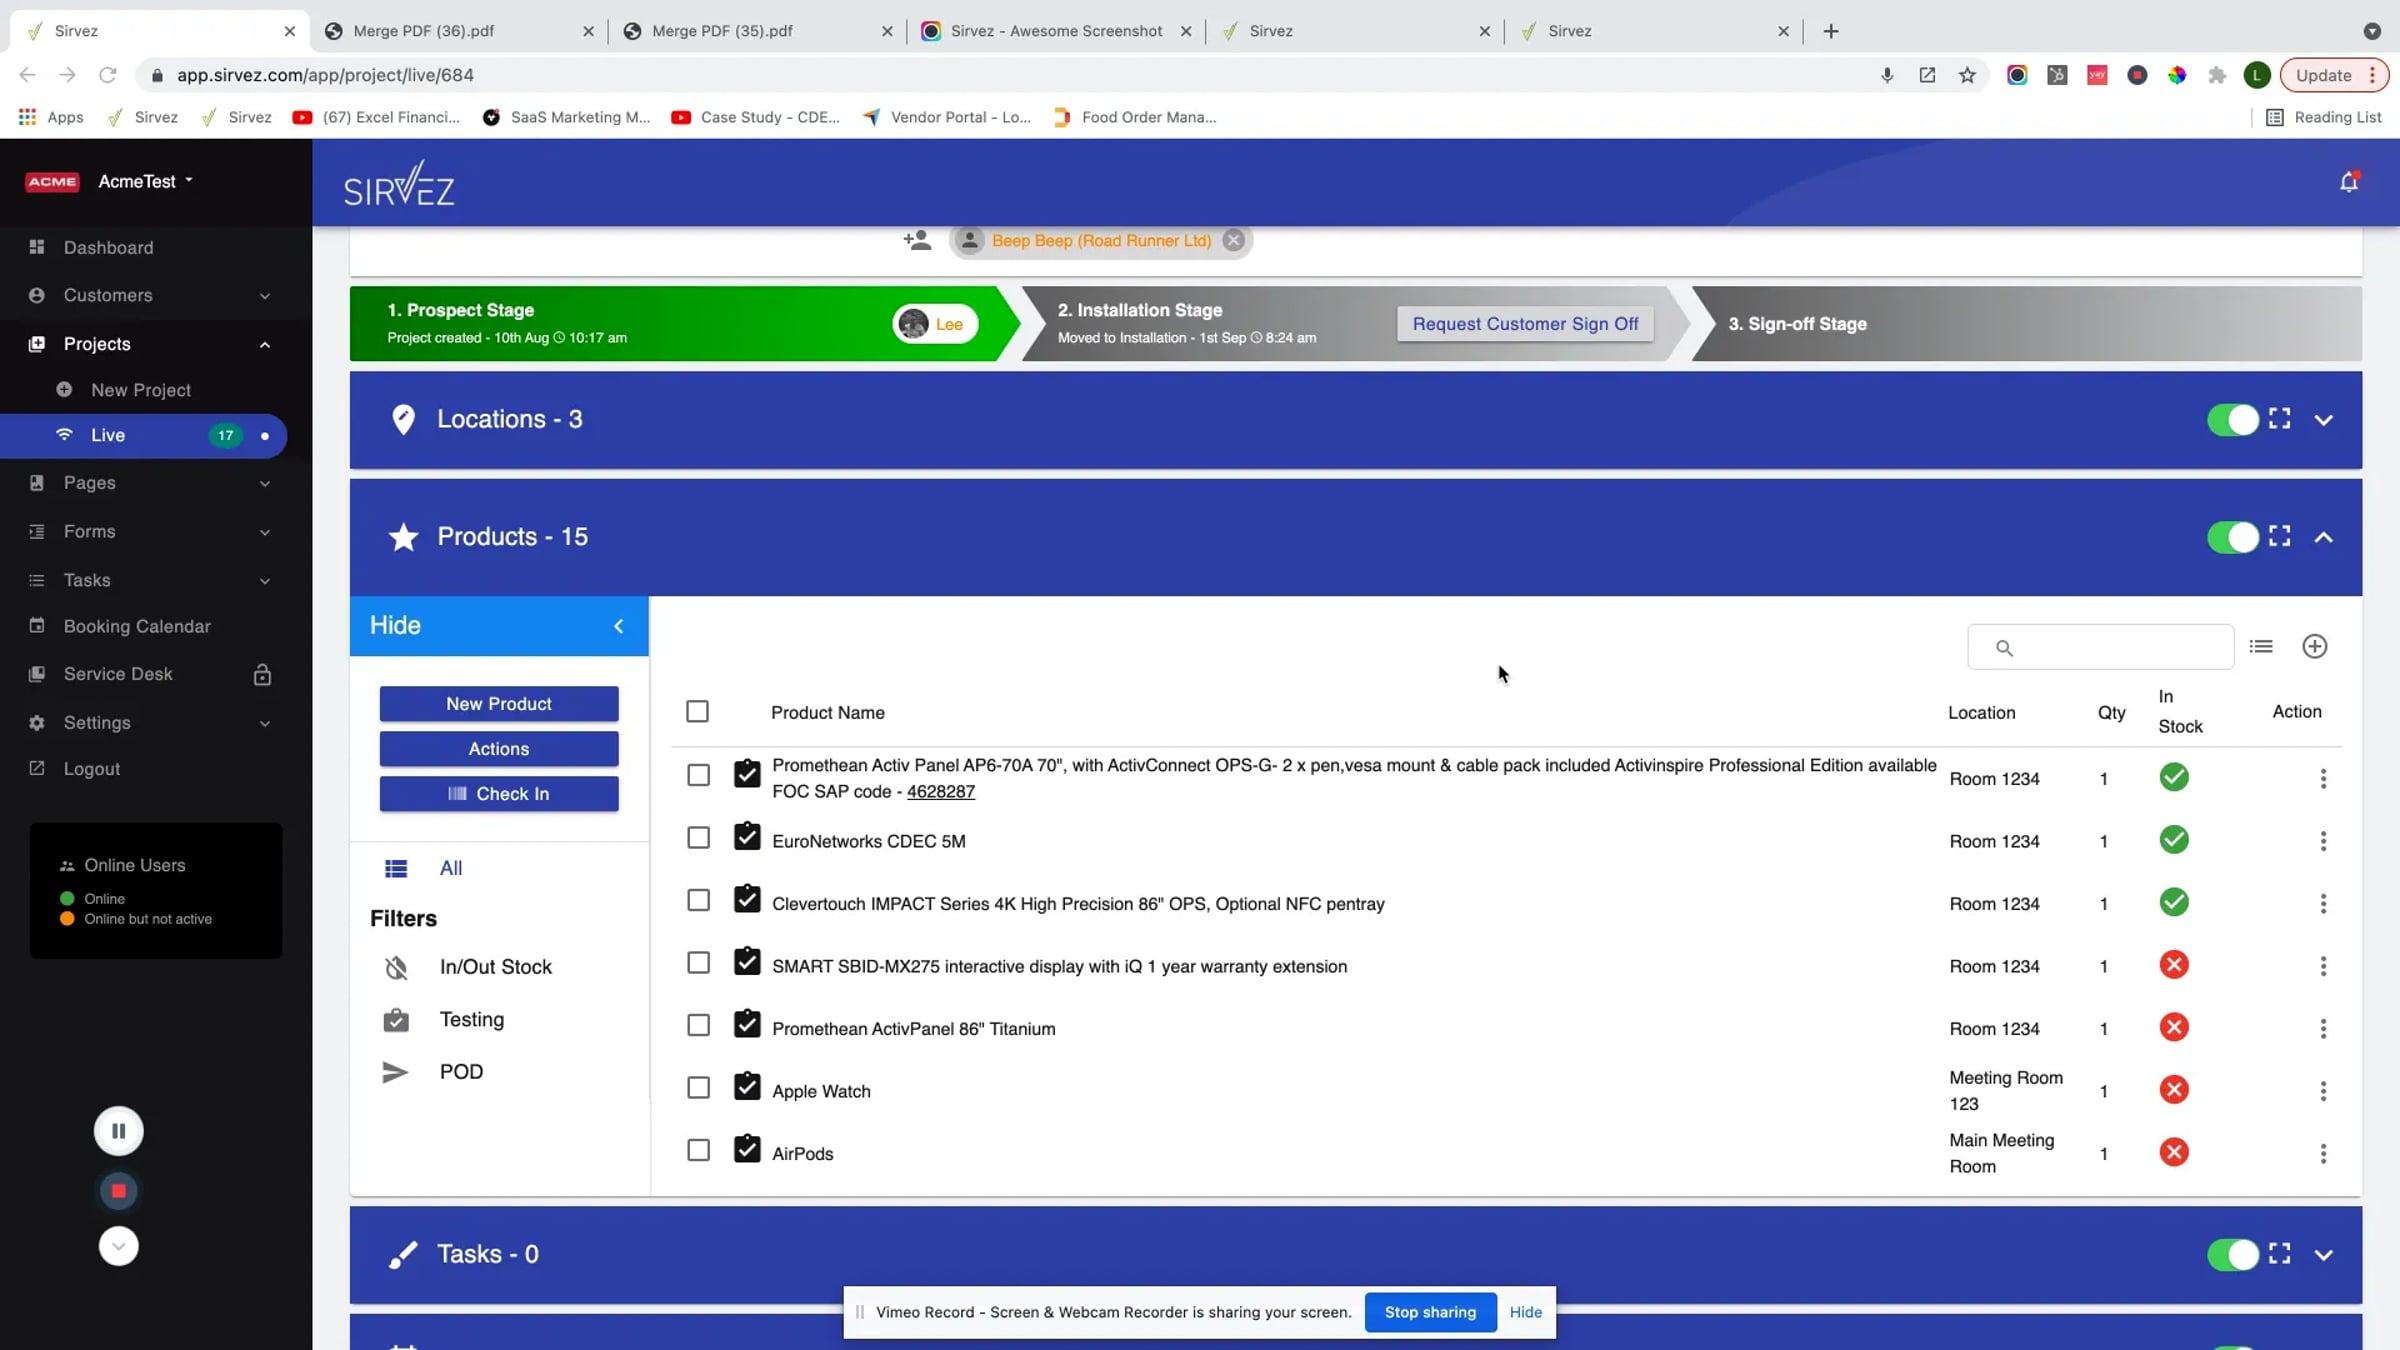Click the Sirvez logo in header

coord(399,184)
